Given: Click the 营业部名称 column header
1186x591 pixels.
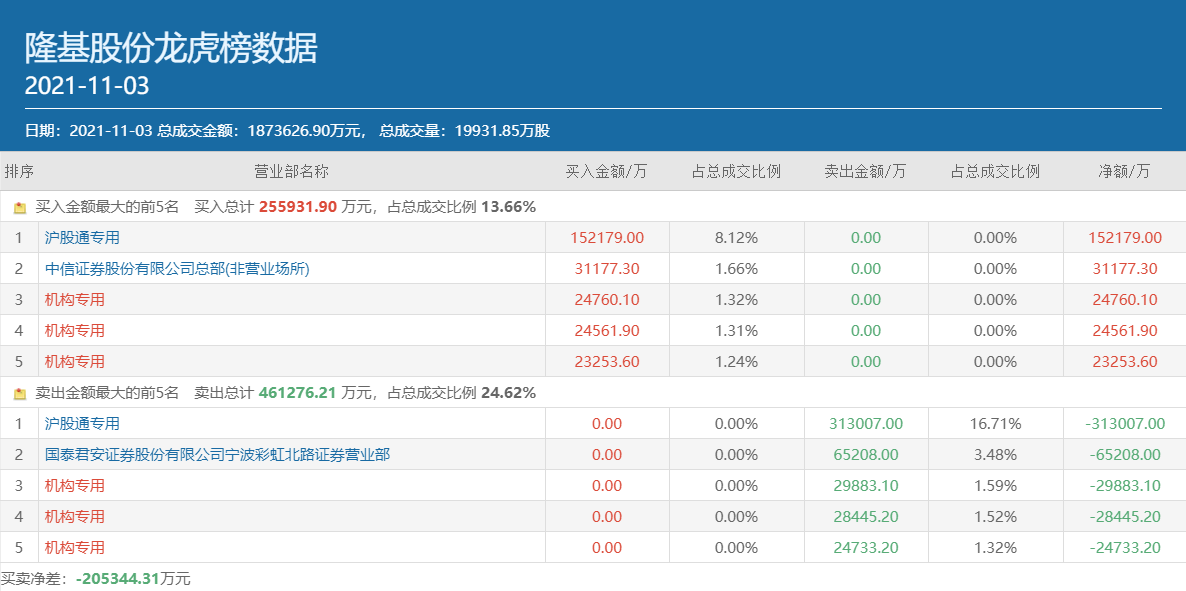Looking at the screenshot, I should pos(291,171).
